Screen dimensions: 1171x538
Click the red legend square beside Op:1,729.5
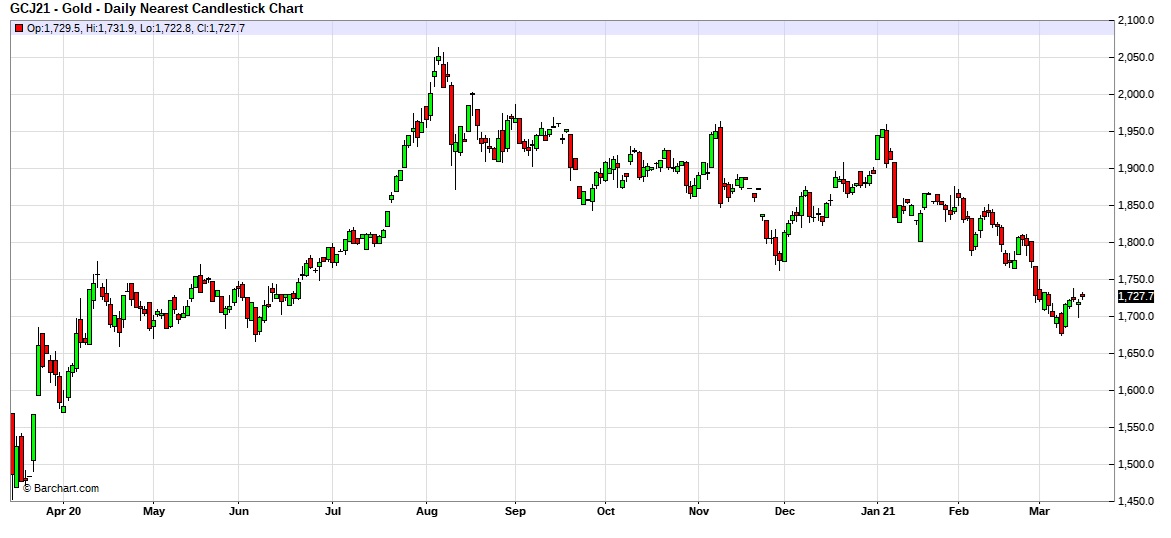point(19,28)
